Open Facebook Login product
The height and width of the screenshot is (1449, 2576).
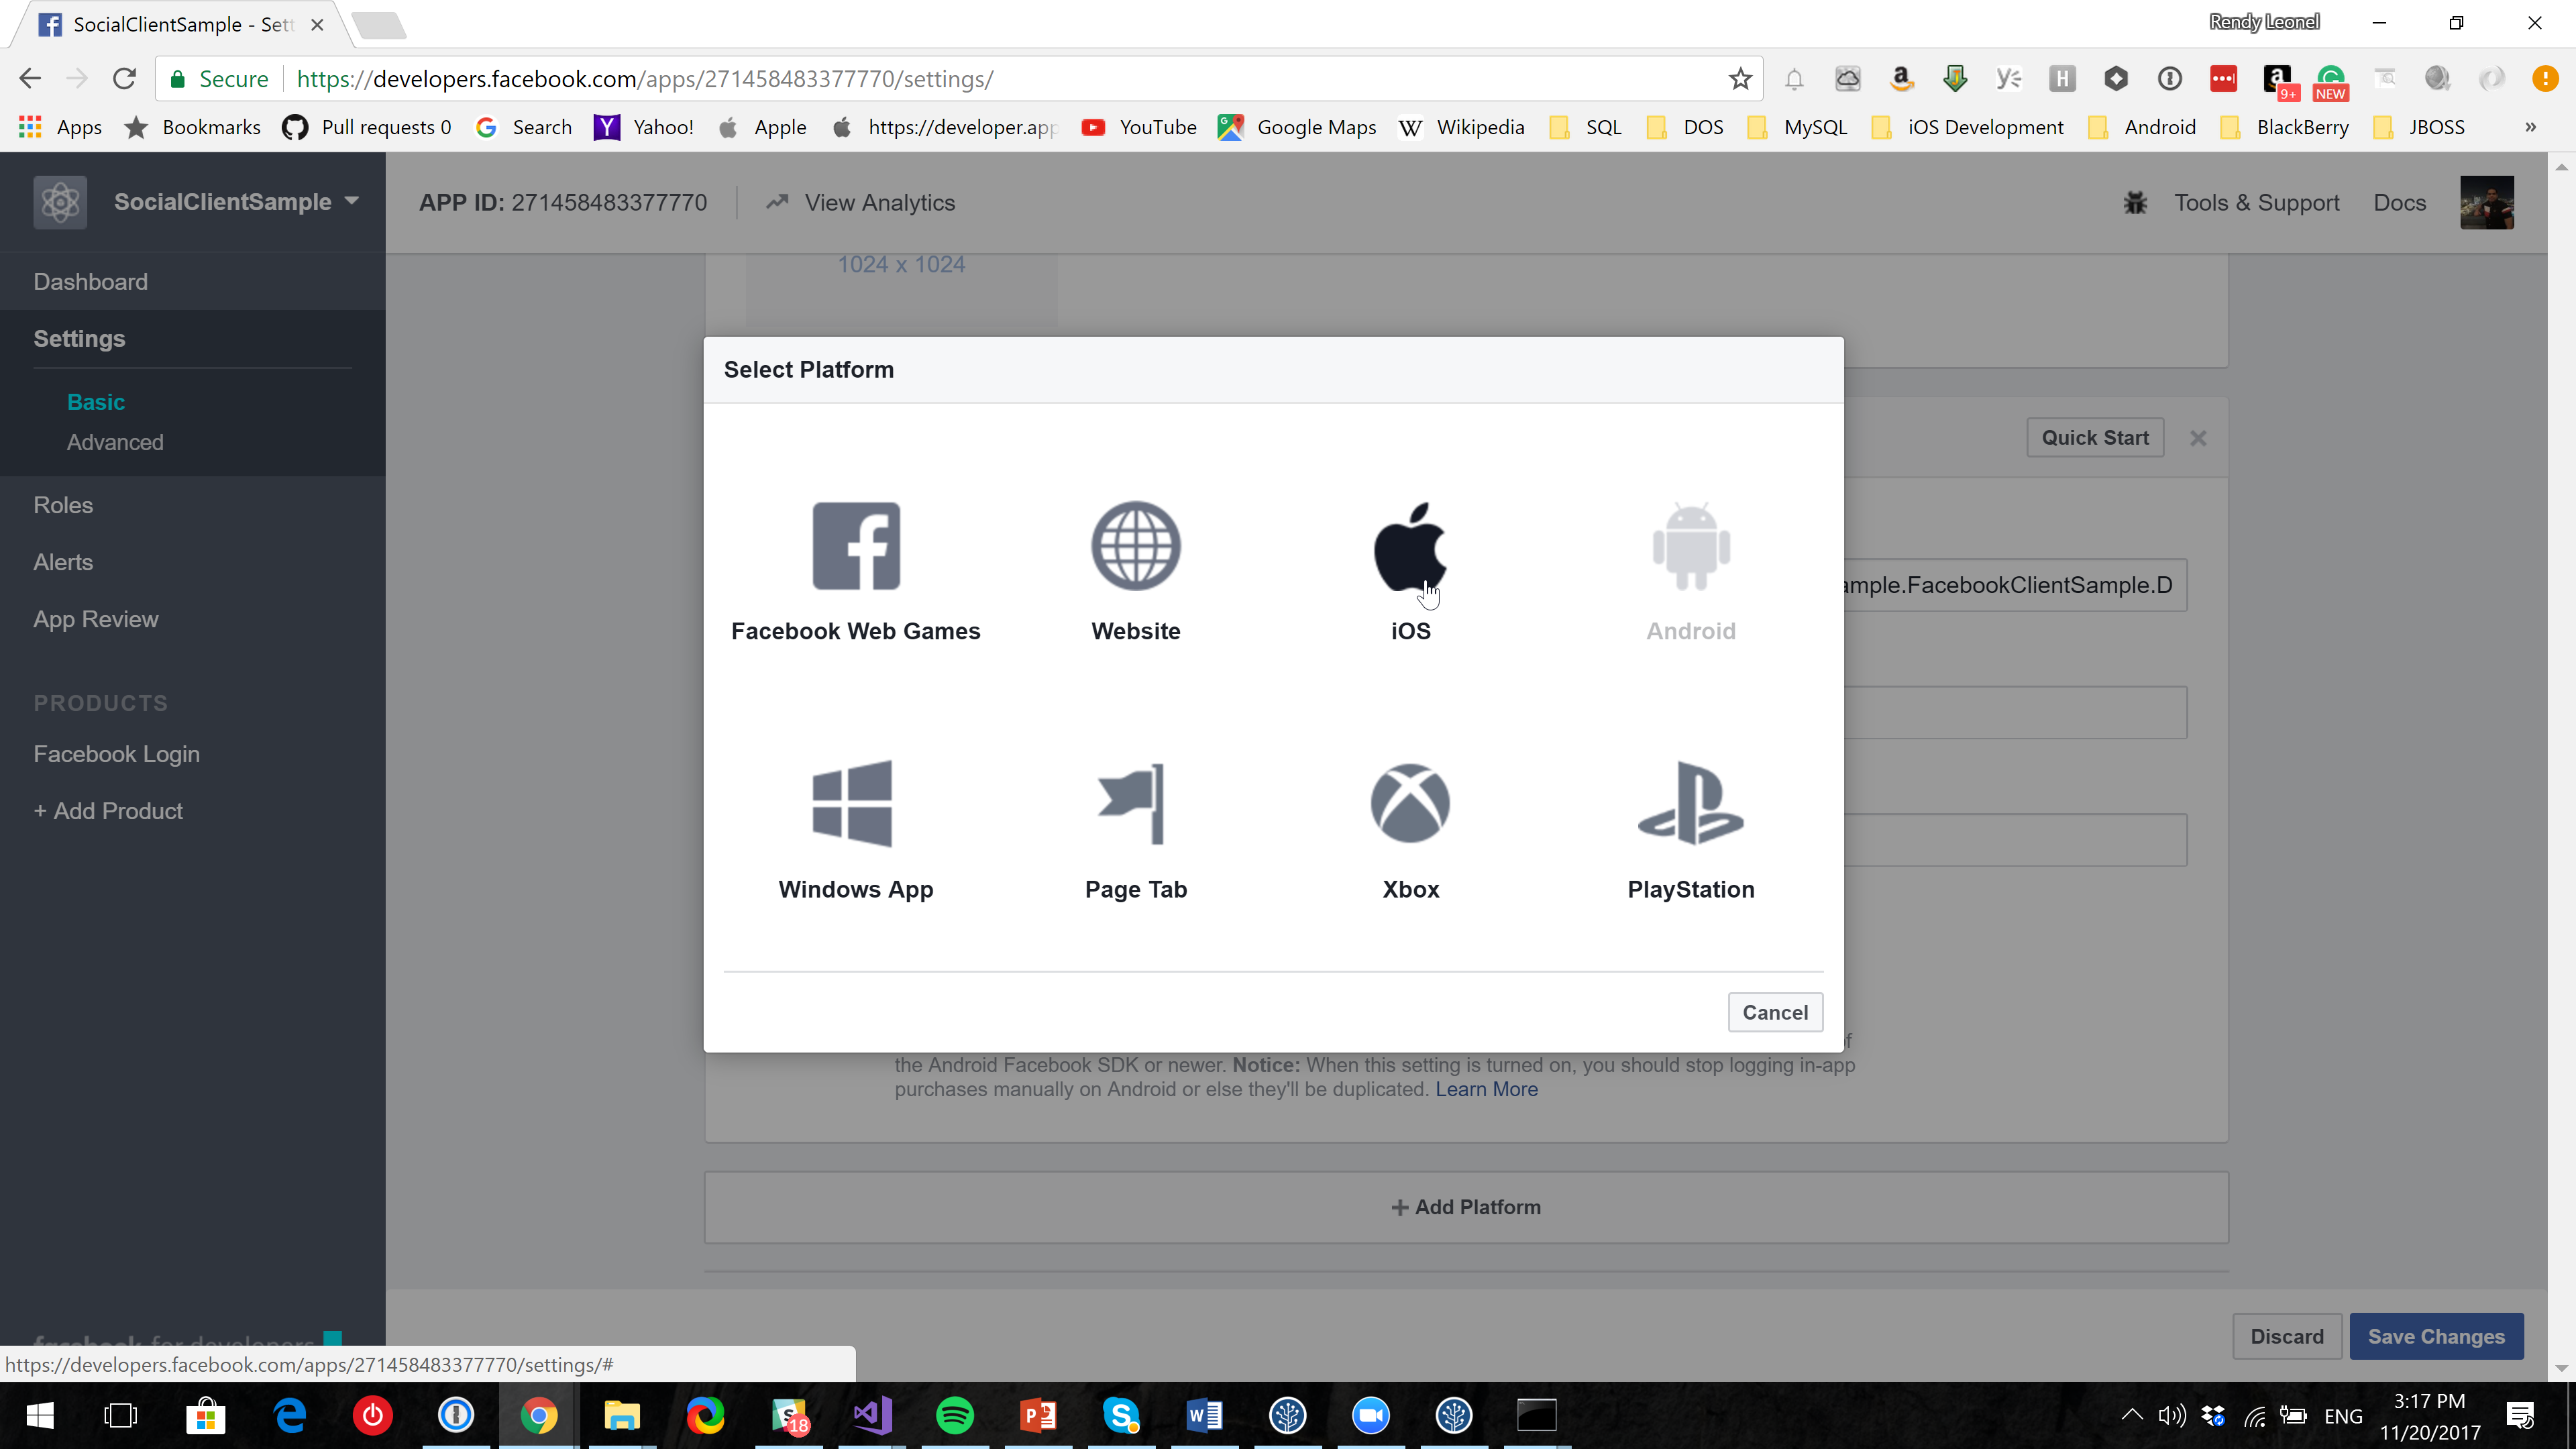pos(116,754)
